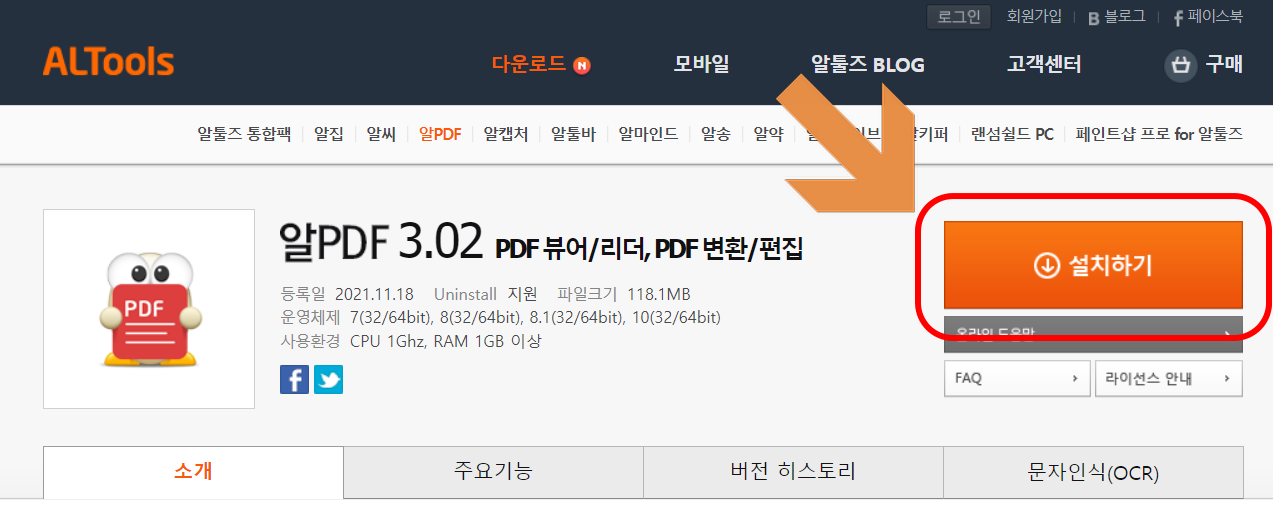The image size is (1273, 527).
Task: Select 알씨 in product submenu
Action: pos(381,134)
